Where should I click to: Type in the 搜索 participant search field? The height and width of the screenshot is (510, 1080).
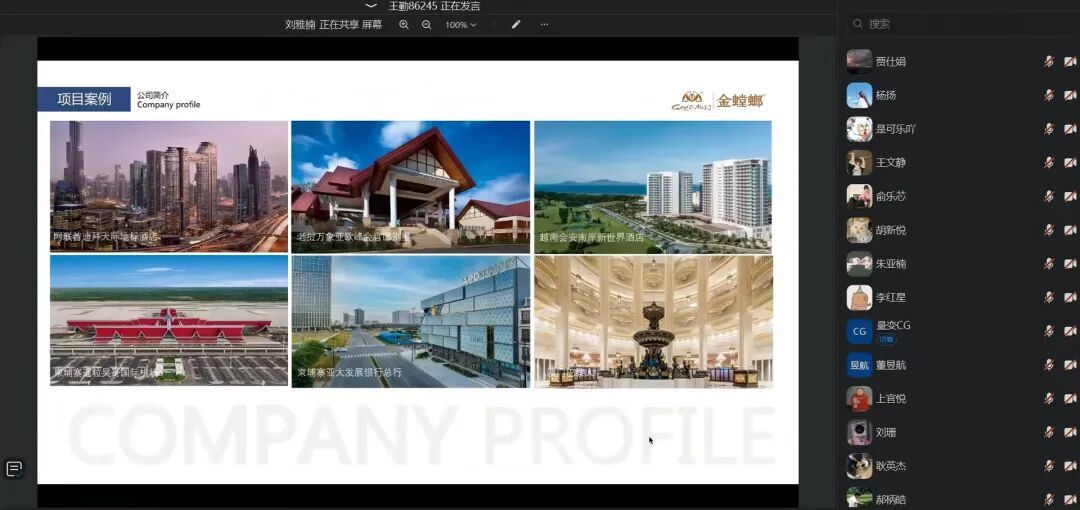(950, 24)
